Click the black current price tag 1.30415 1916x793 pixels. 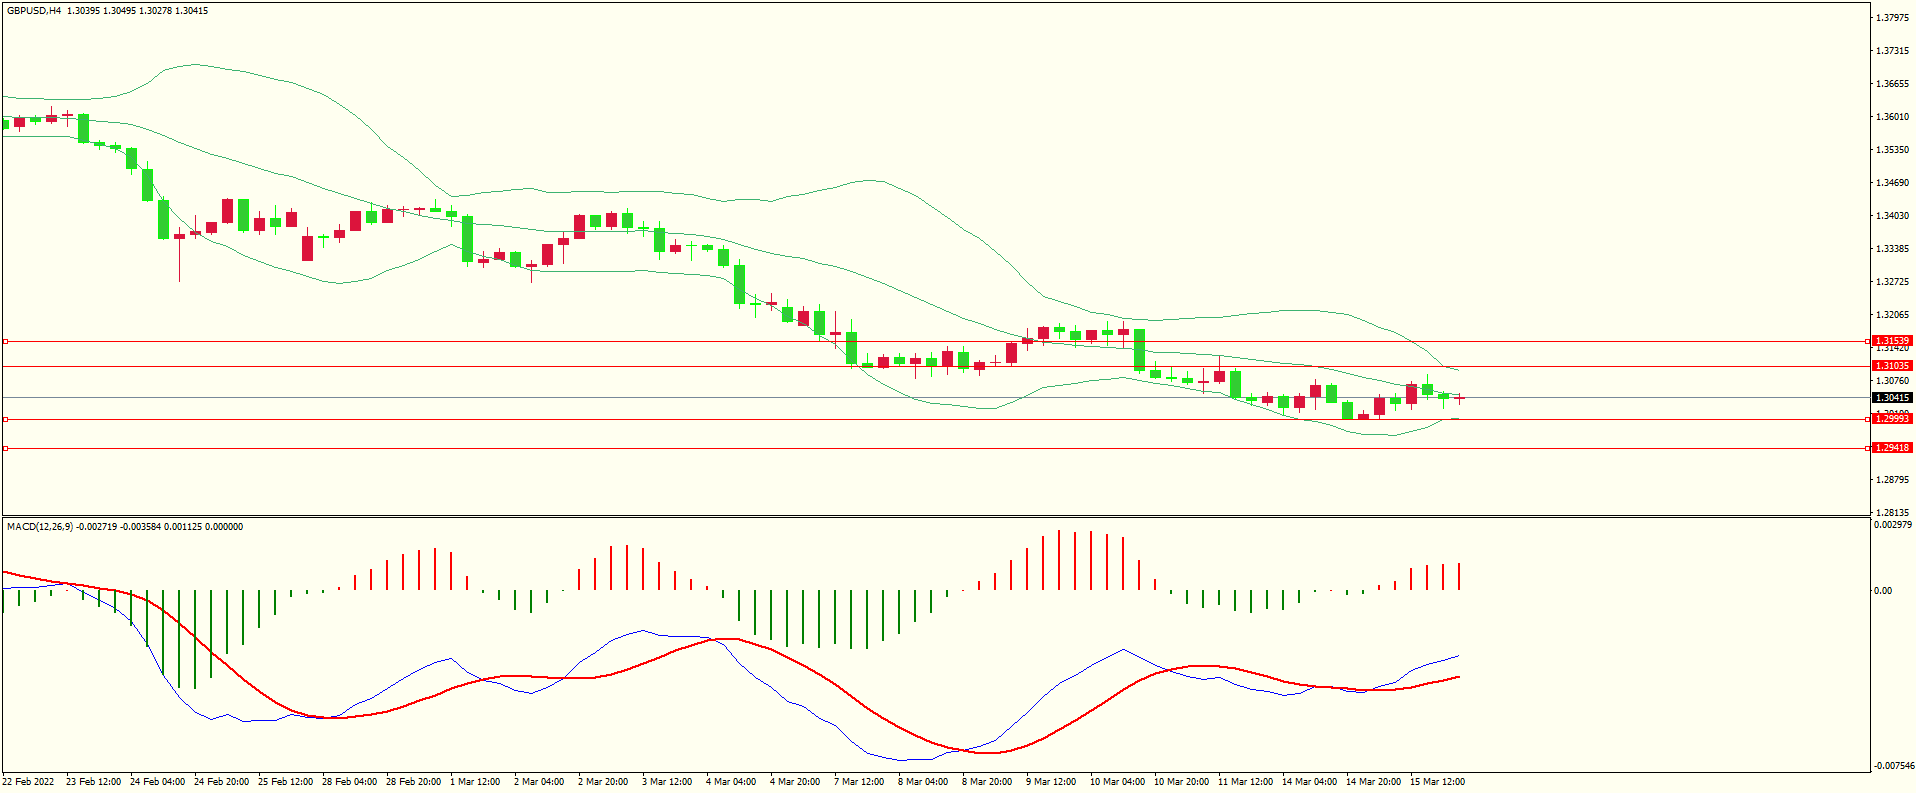tap(1892, 398)
